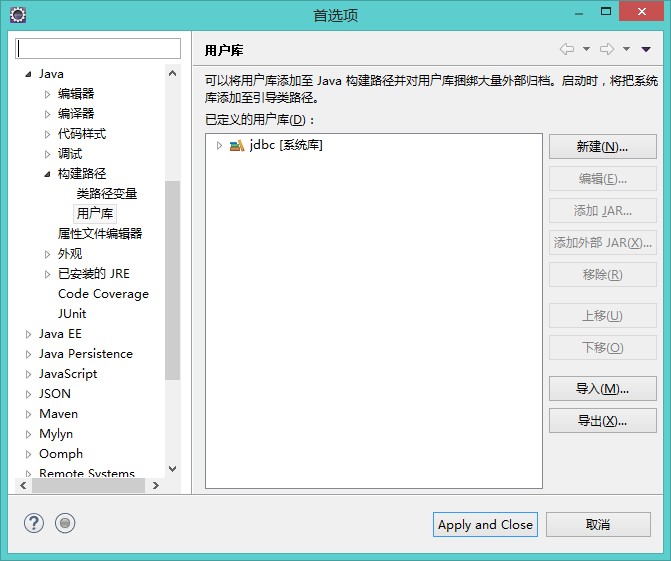Open Code Coverage preferences
The image size is (671, 561).
point(103,294)
